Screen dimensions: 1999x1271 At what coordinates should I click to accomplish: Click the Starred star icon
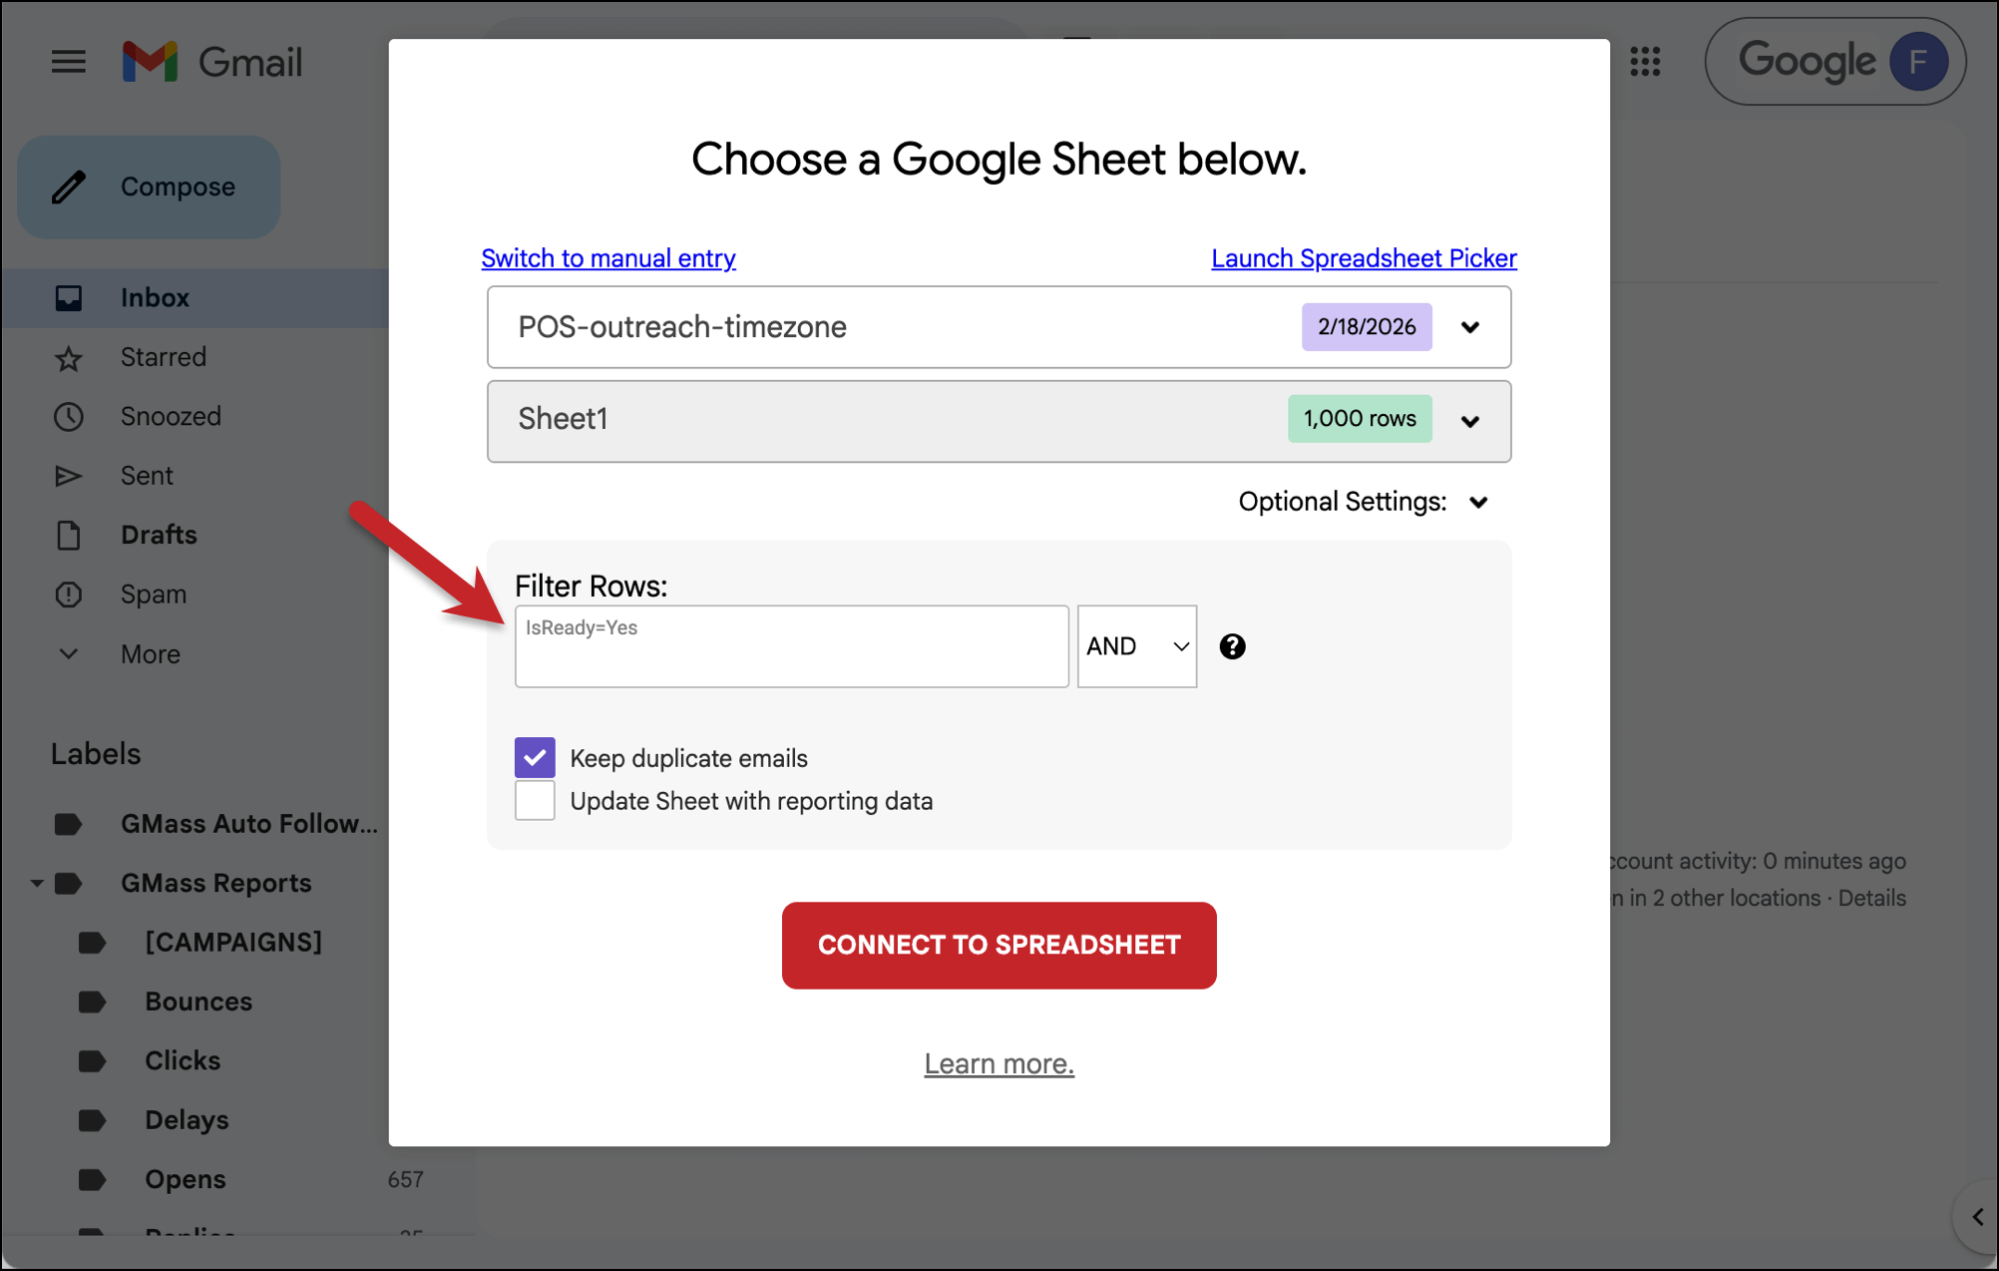68,358
